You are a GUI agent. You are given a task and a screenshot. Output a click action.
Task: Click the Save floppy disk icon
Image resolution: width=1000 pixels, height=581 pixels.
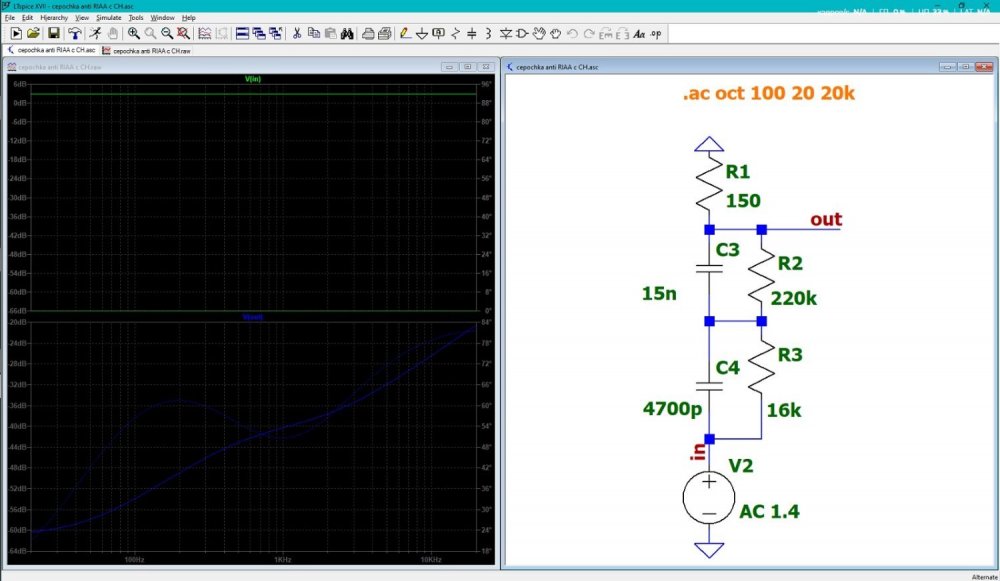pos(54,33)
